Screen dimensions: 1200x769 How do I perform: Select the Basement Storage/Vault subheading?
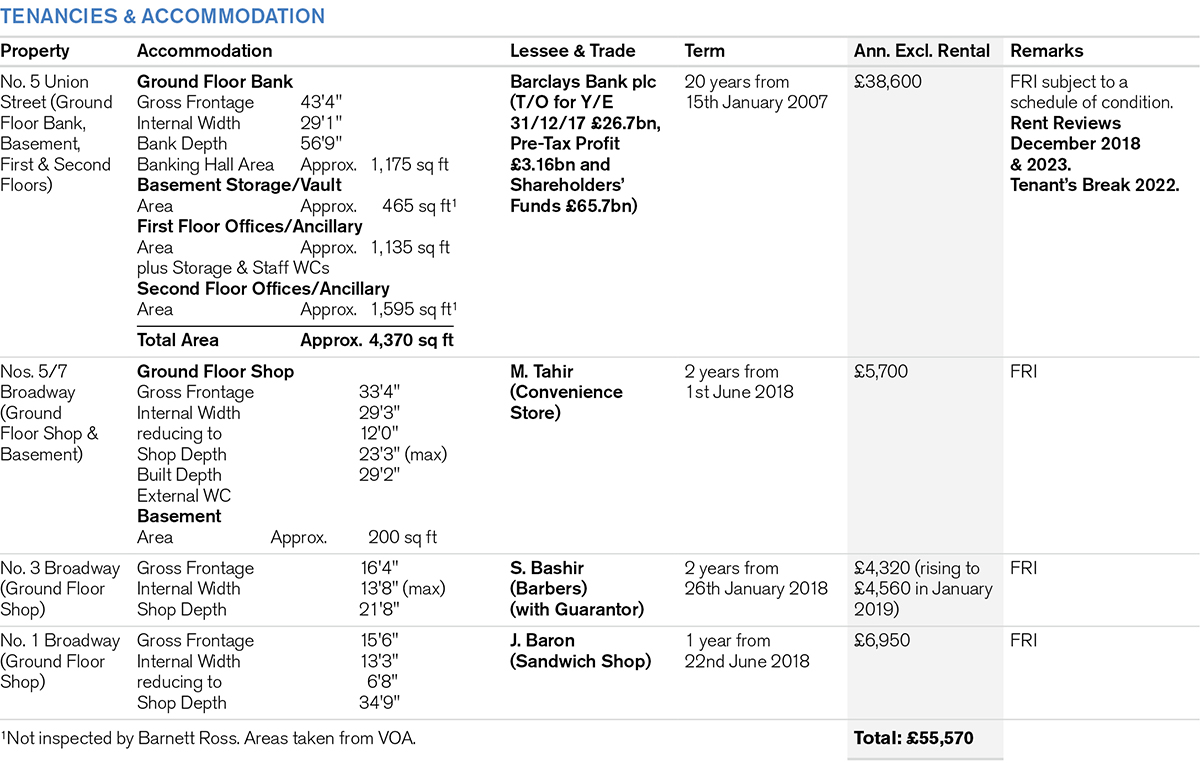239,185
